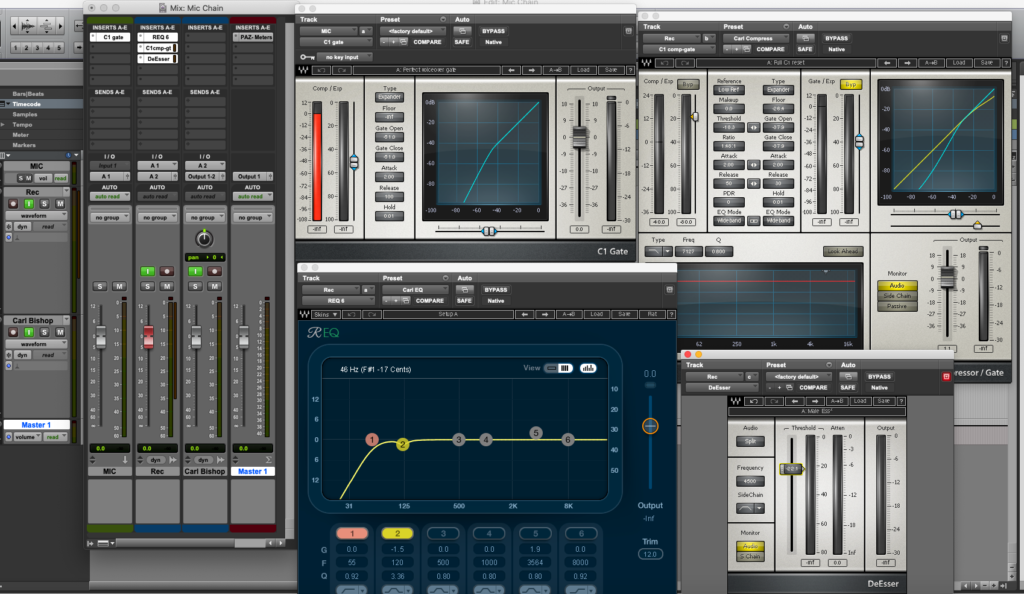Toggle Byp on Comp/Exp section of C1 comp-gate
Image resolution: width=1024 pixels, height=594 pixels.
pyautogui.click(x=687, y=85)
